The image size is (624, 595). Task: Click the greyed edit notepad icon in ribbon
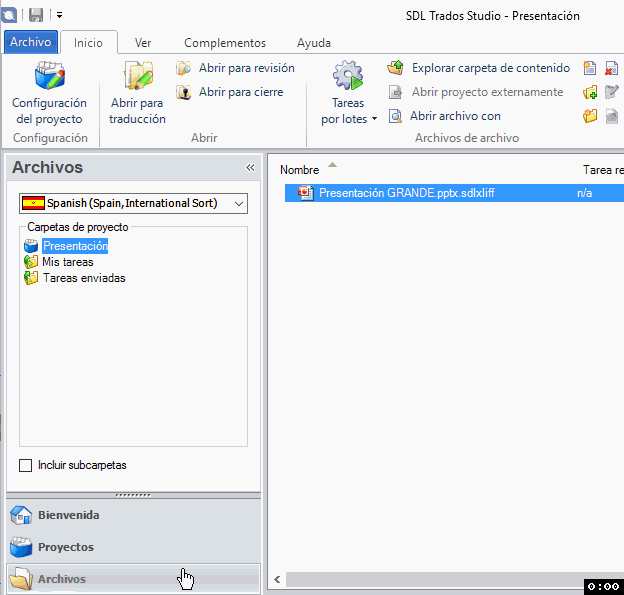pos(611,92)
